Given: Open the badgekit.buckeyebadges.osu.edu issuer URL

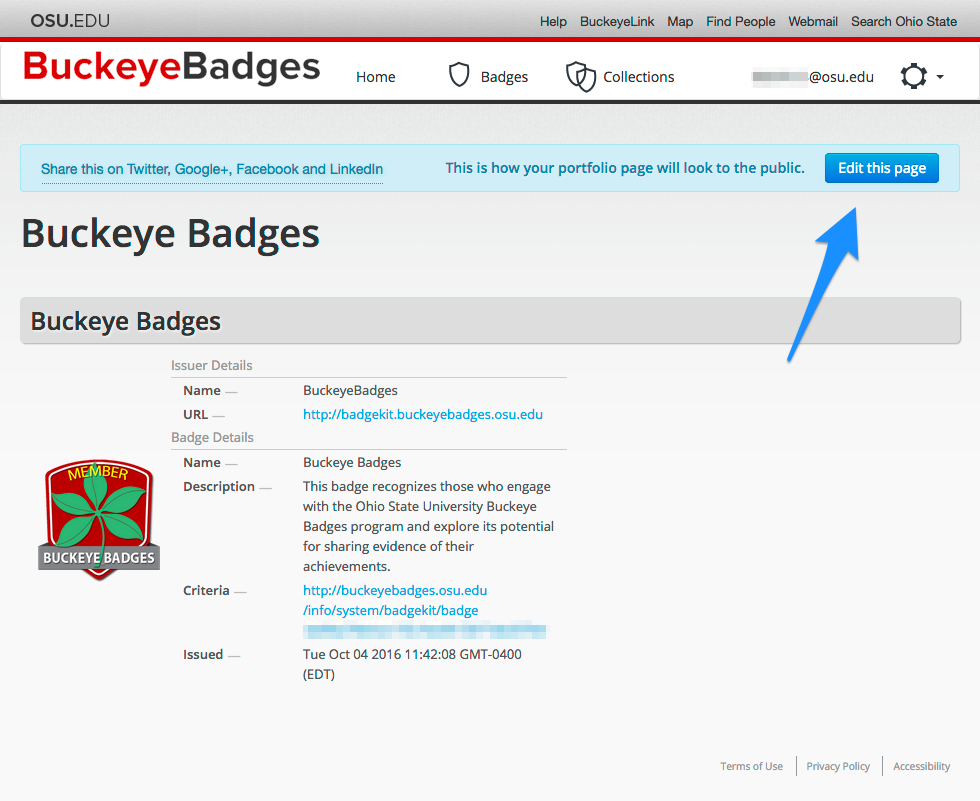Looking at the screenshot, I should pyautogui.click(x=422, y=414).
